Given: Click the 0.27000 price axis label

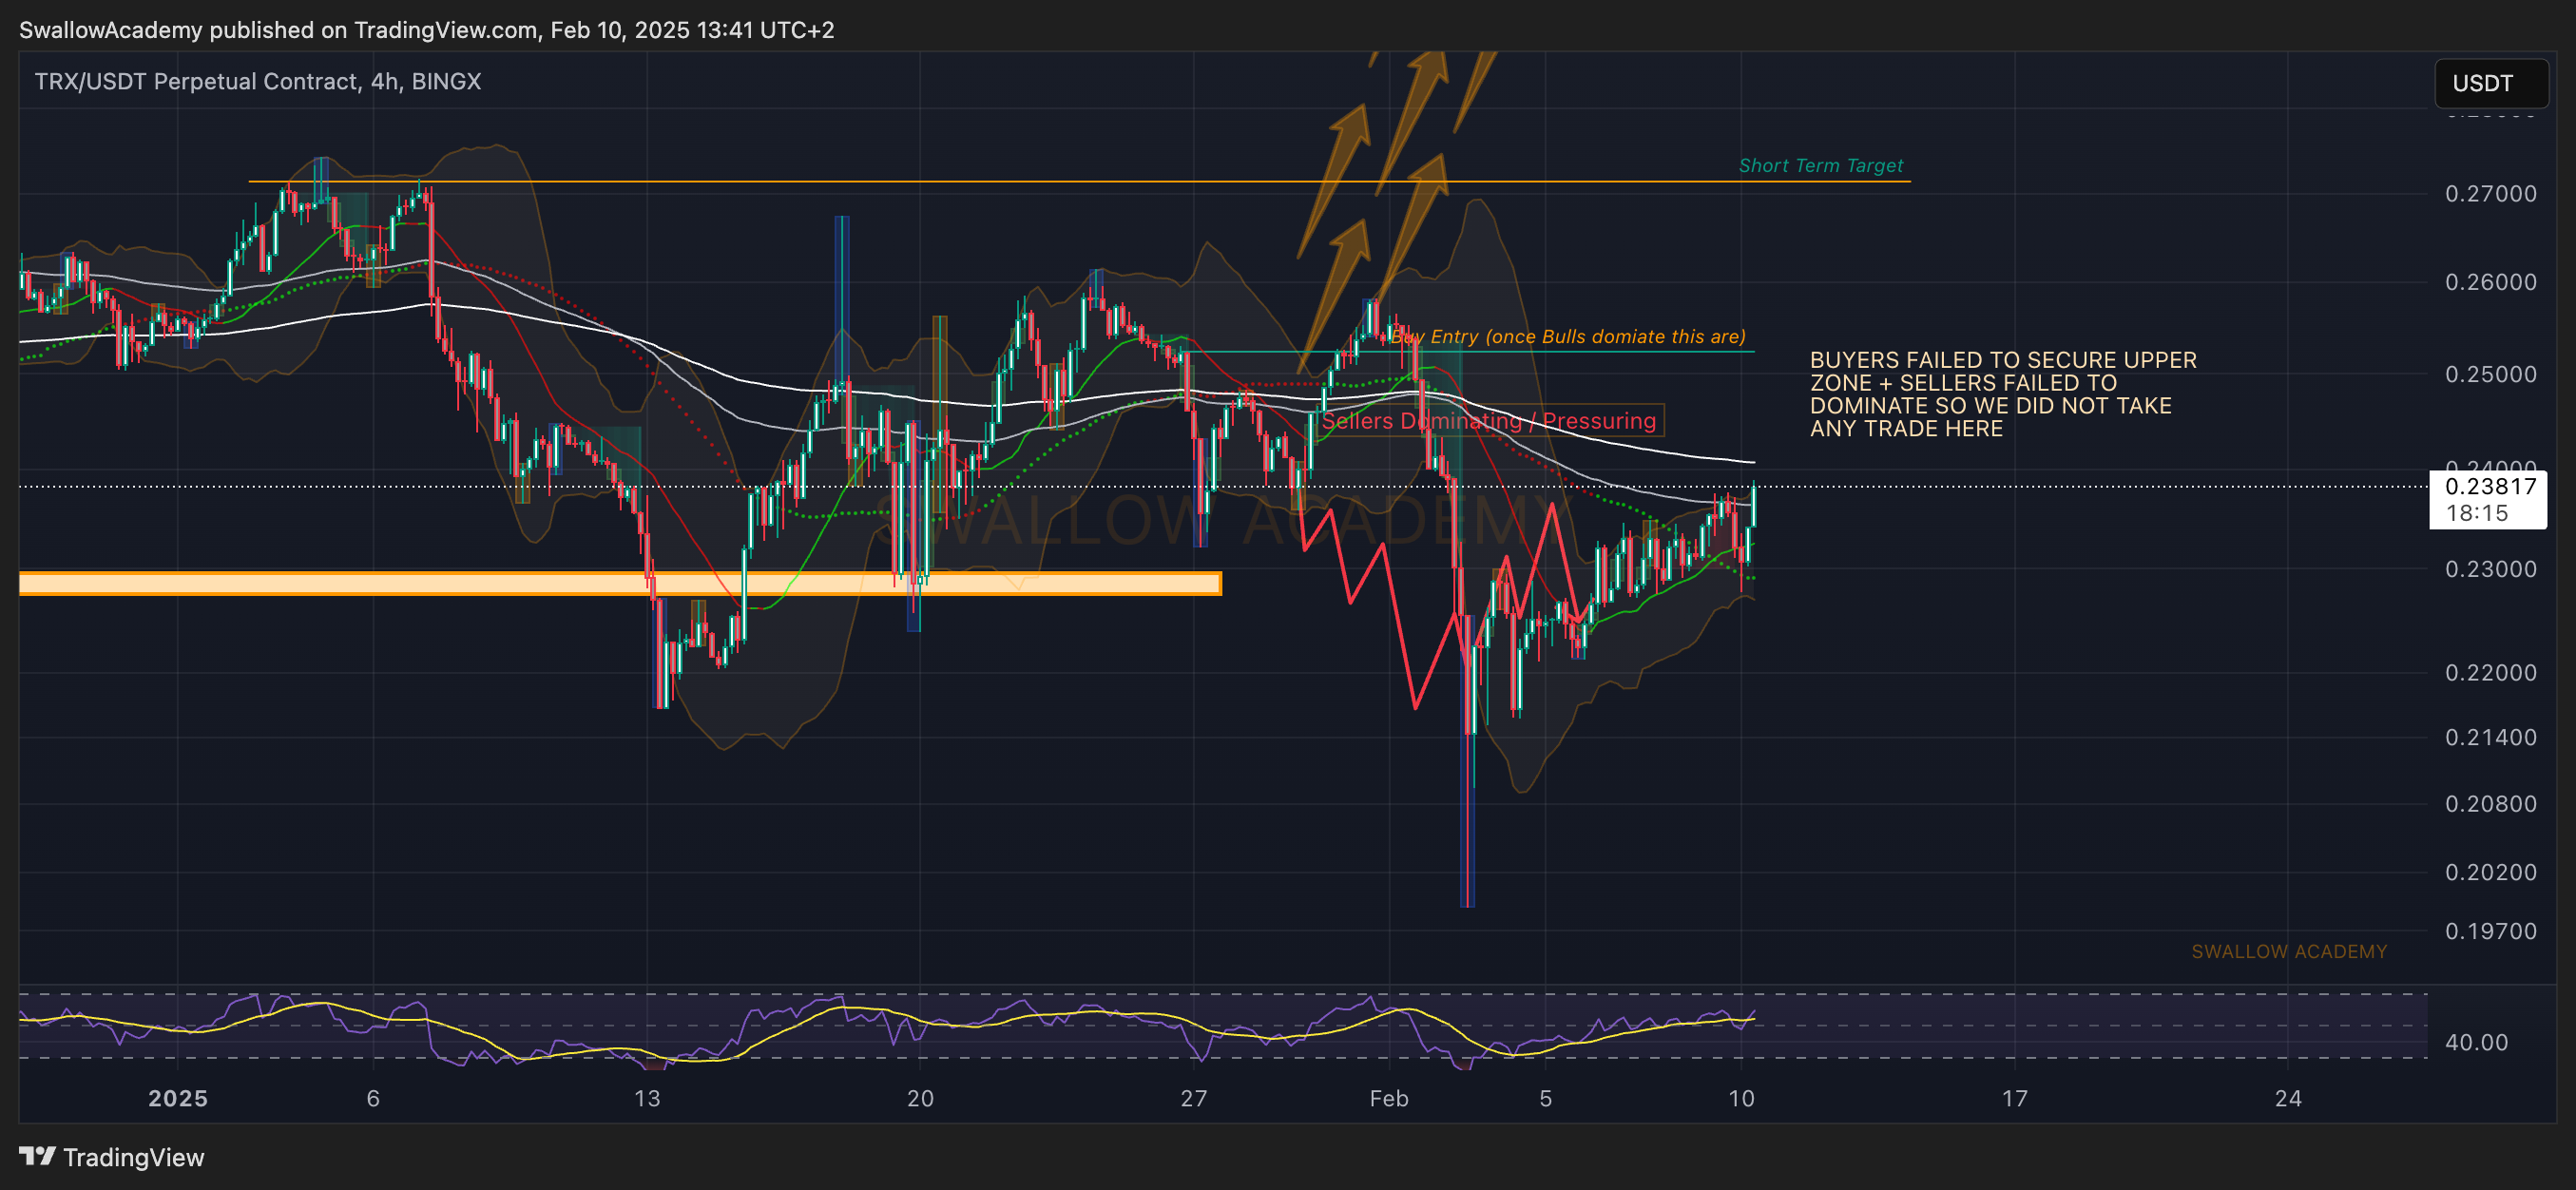Looking at the screenshot, I should click(x=2490, y=193).
